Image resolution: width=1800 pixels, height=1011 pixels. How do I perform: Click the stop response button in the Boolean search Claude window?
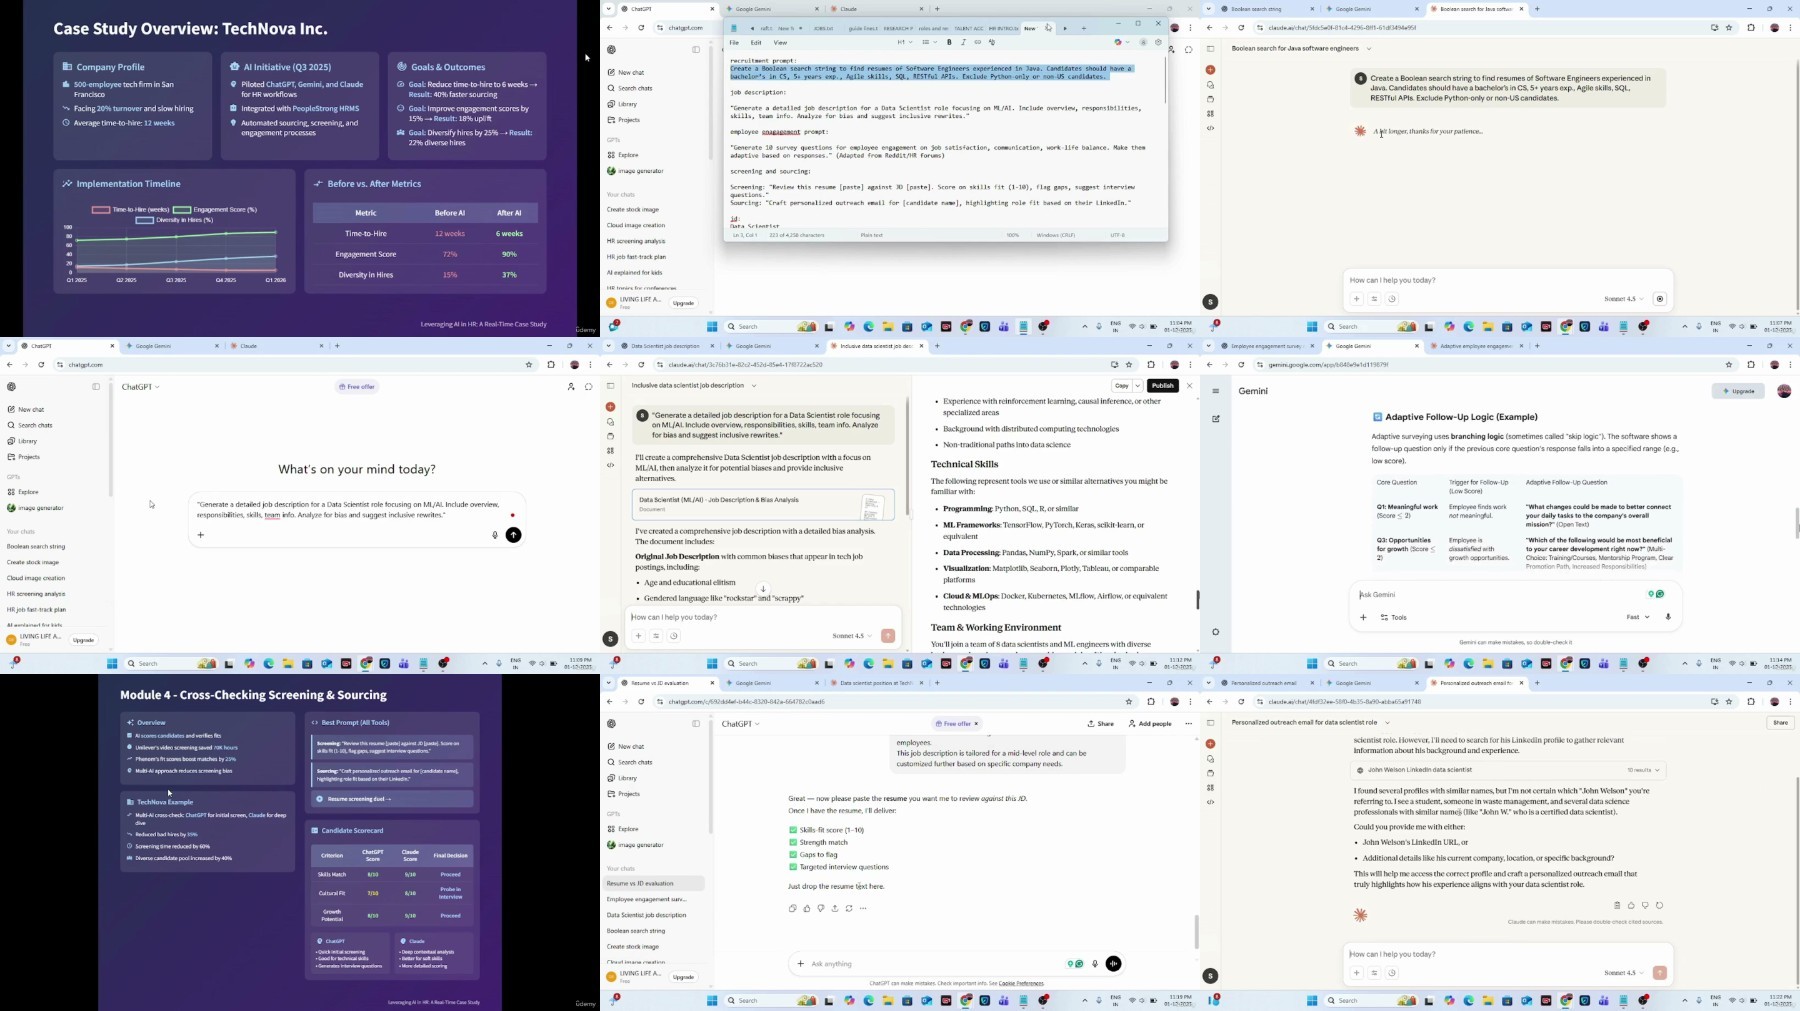pyautogui.click(x=1660, y=299)
